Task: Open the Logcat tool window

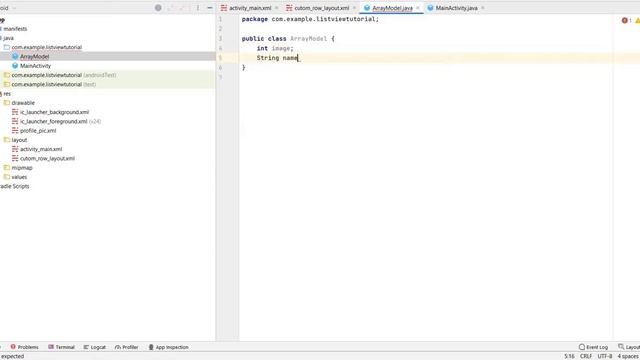Action: pyautogui.click(x=95, y=347)
